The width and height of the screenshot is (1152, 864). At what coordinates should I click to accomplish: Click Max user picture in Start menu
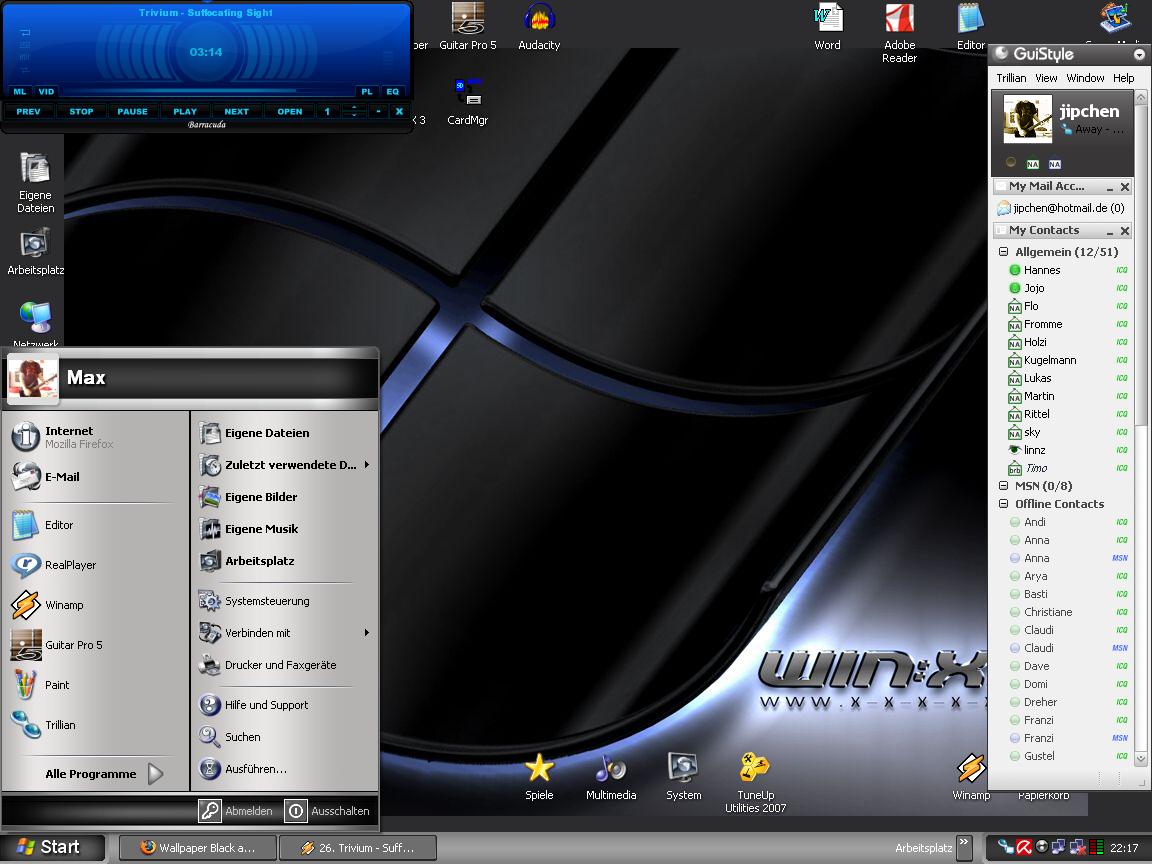[x=32, y=379]
